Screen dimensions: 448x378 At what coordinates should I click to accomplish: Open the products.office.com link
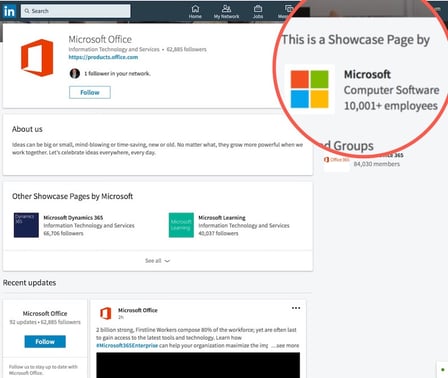click(103, 57)
